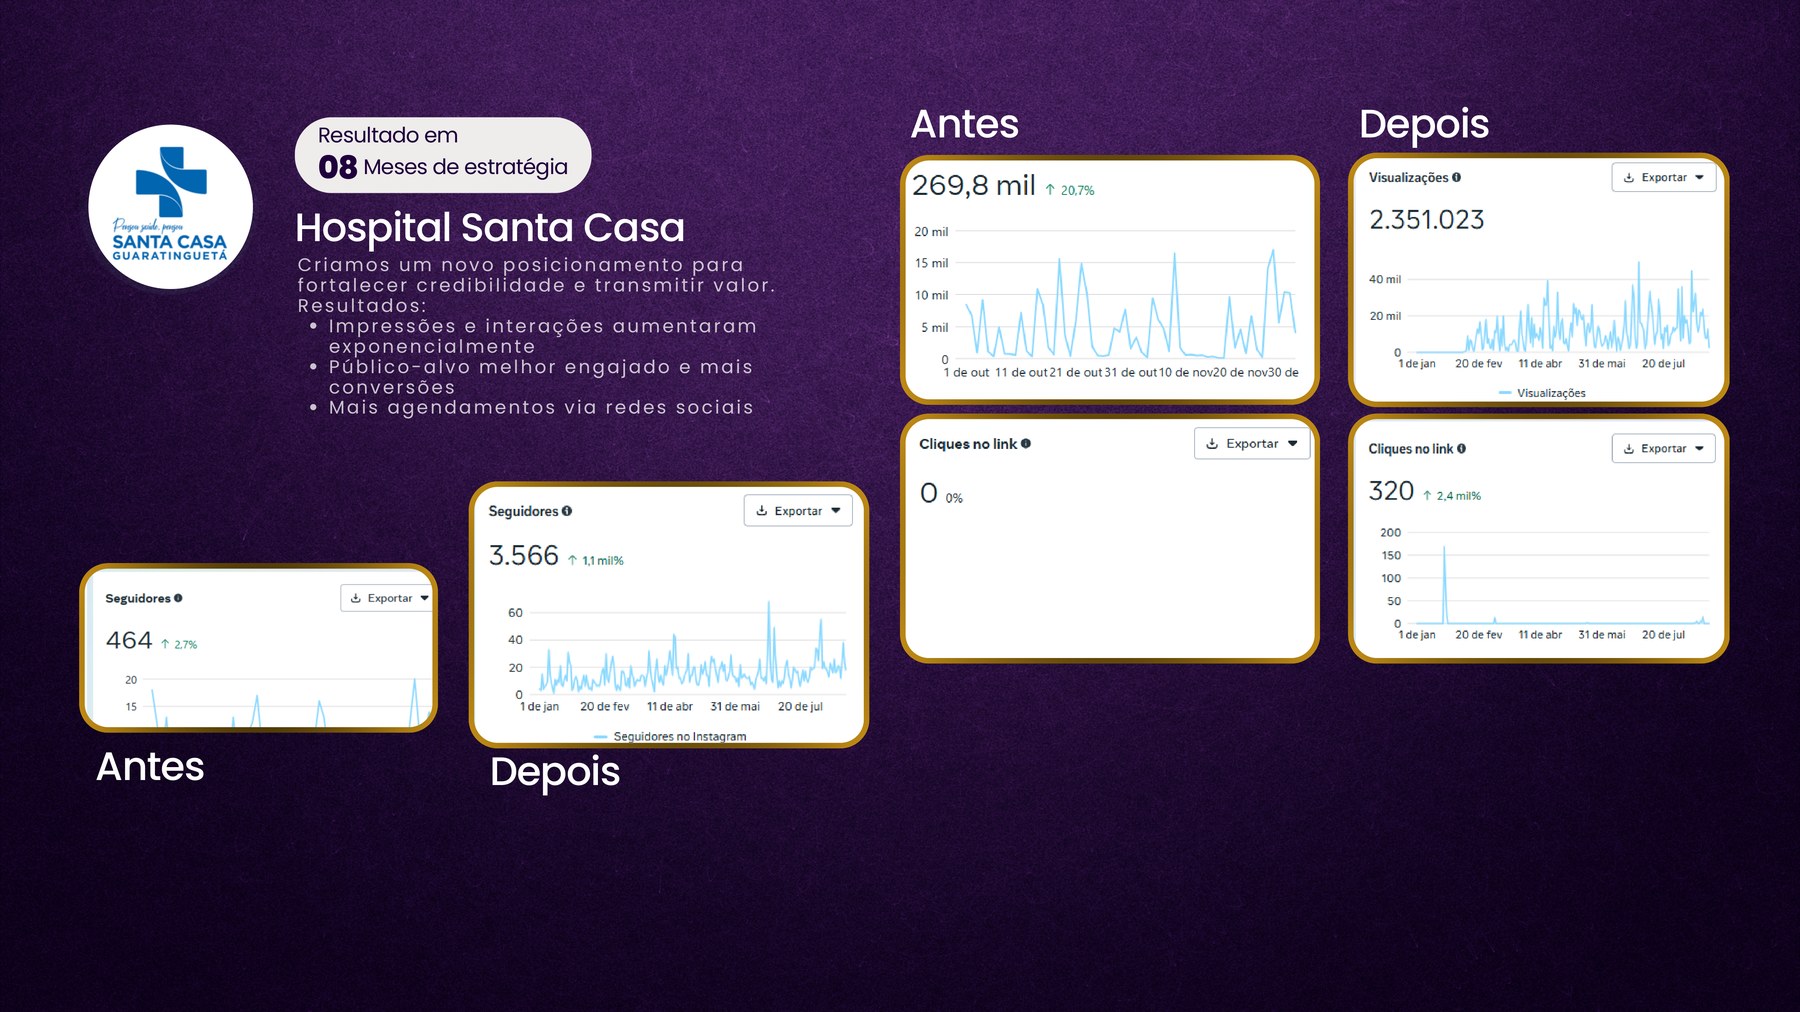The height and width of the screenshot is (1012, 1800).
Task: Click the 'Resultado em' label
Action: tap(388, 135)
